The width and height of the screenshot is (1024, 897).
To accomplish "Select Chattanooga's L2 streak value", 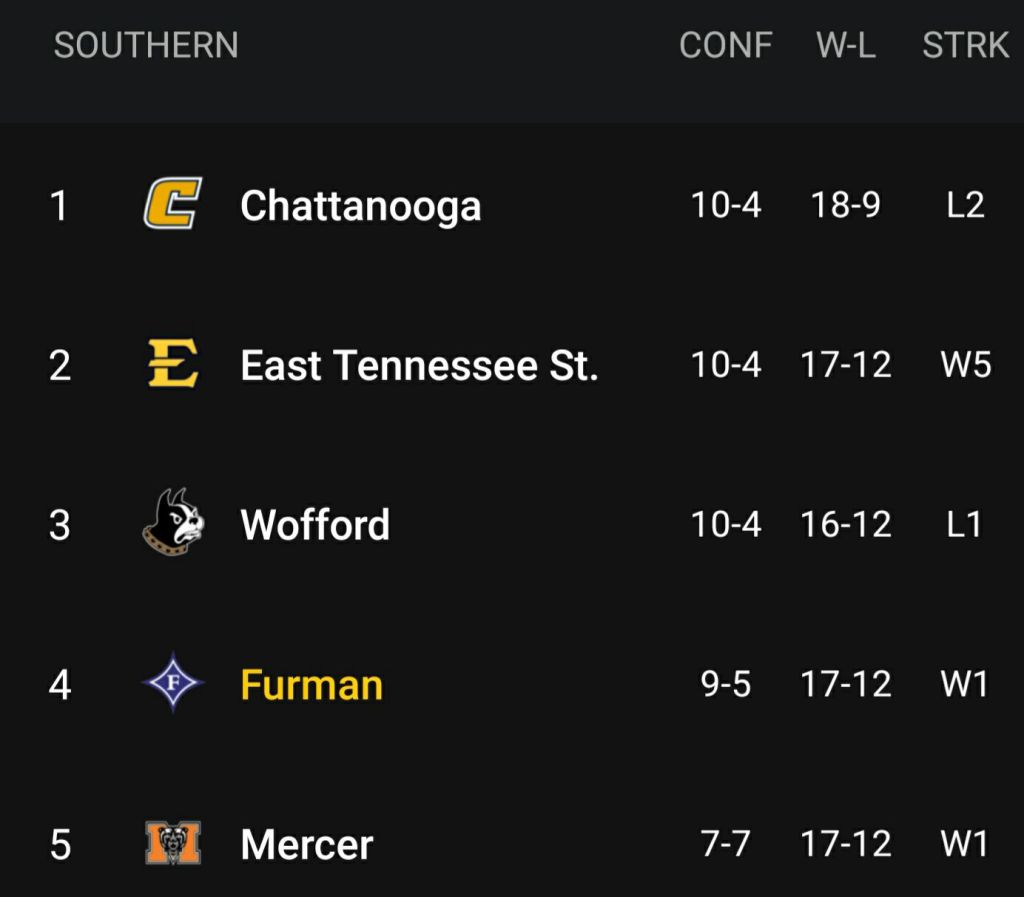I will [965, 205].
